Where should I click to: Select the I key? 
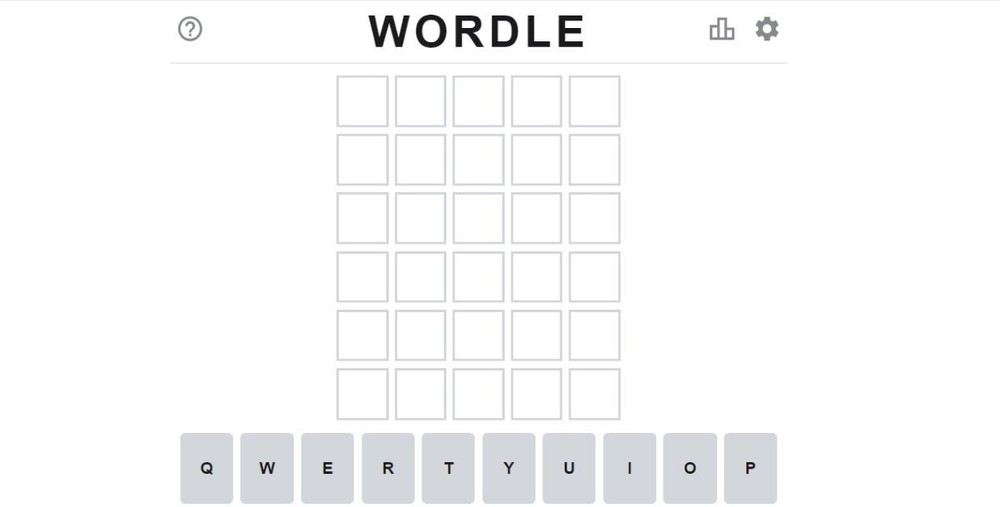[x=629, y=468]
